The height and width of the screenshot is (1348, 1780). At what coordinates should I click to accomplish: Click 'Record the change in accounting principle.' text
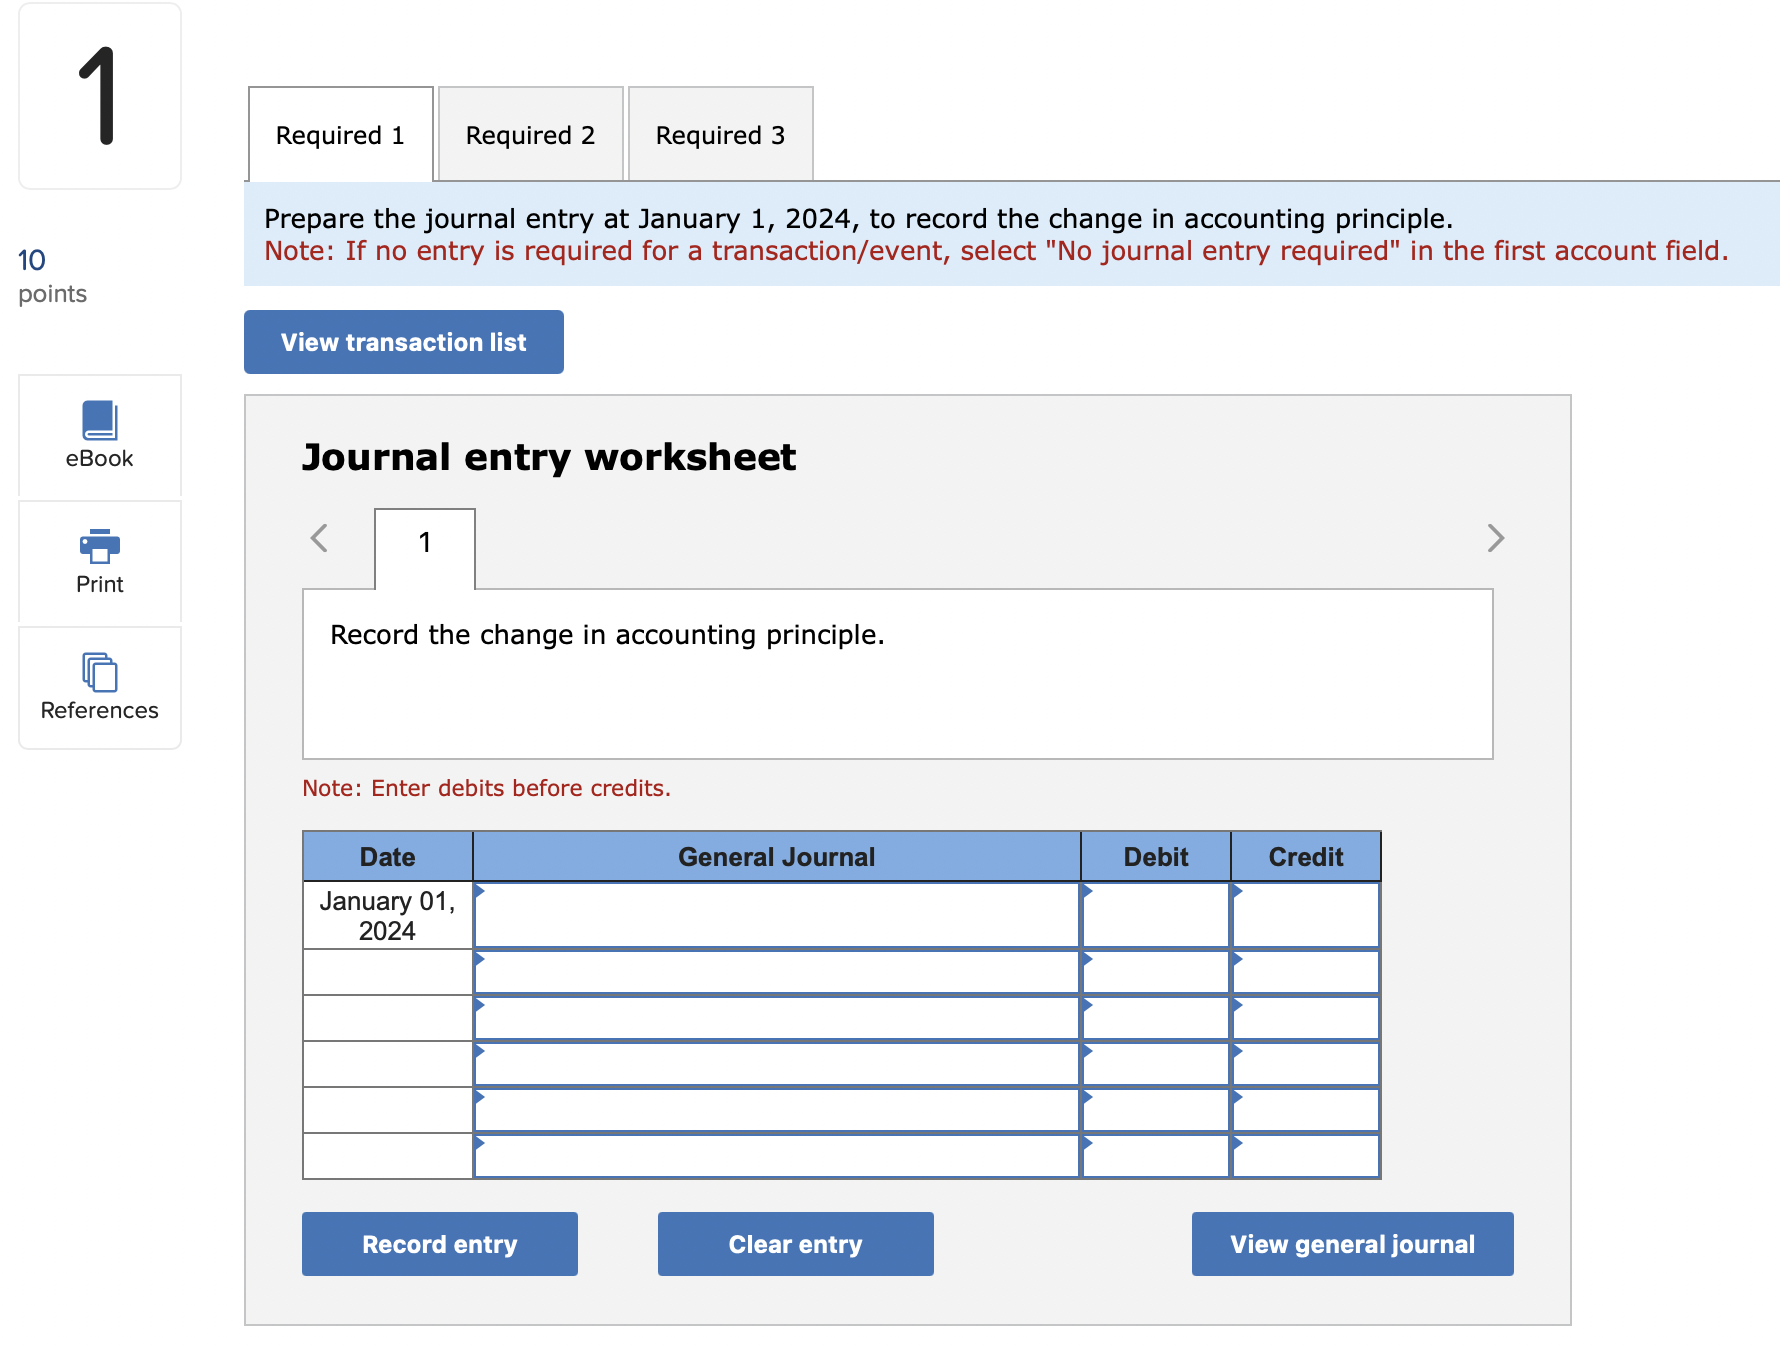click(x=608, y=635)
